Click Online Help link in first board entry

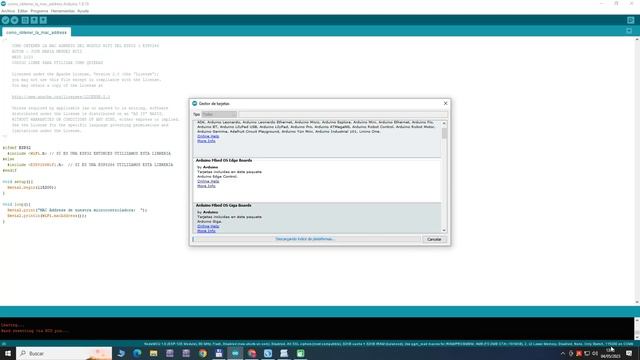click(x=208, y=136)
